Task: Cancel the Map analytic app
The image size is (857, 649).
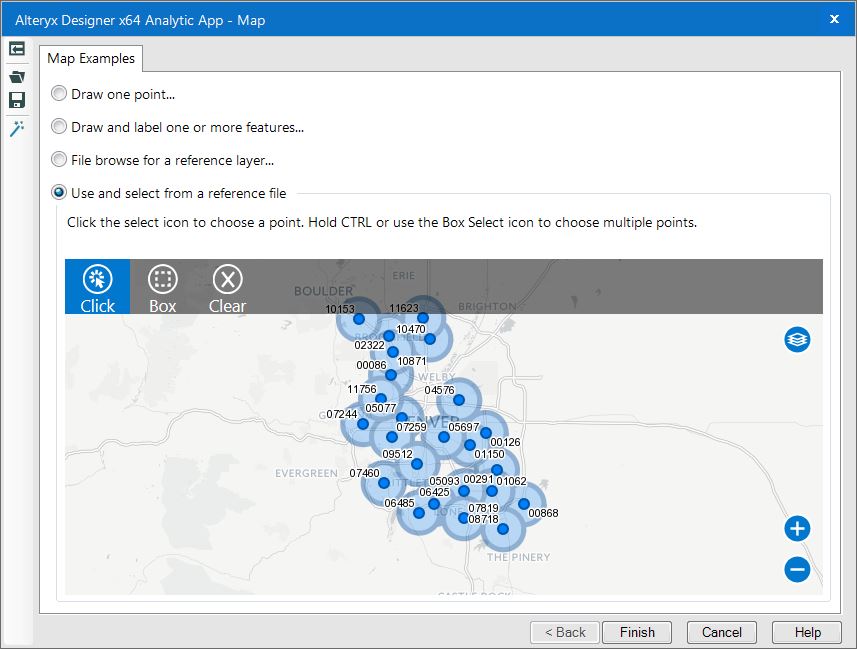Action: click(x=721, y=632)
